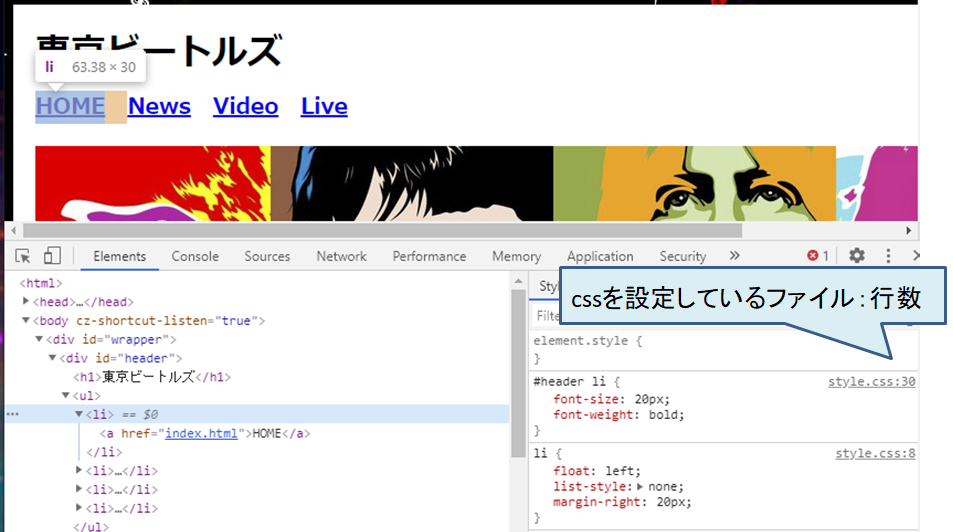The width and height of the screenshot is (953, 532).
Task: Click index.html href in DOM tree
Action: click(x=201, y=434)
